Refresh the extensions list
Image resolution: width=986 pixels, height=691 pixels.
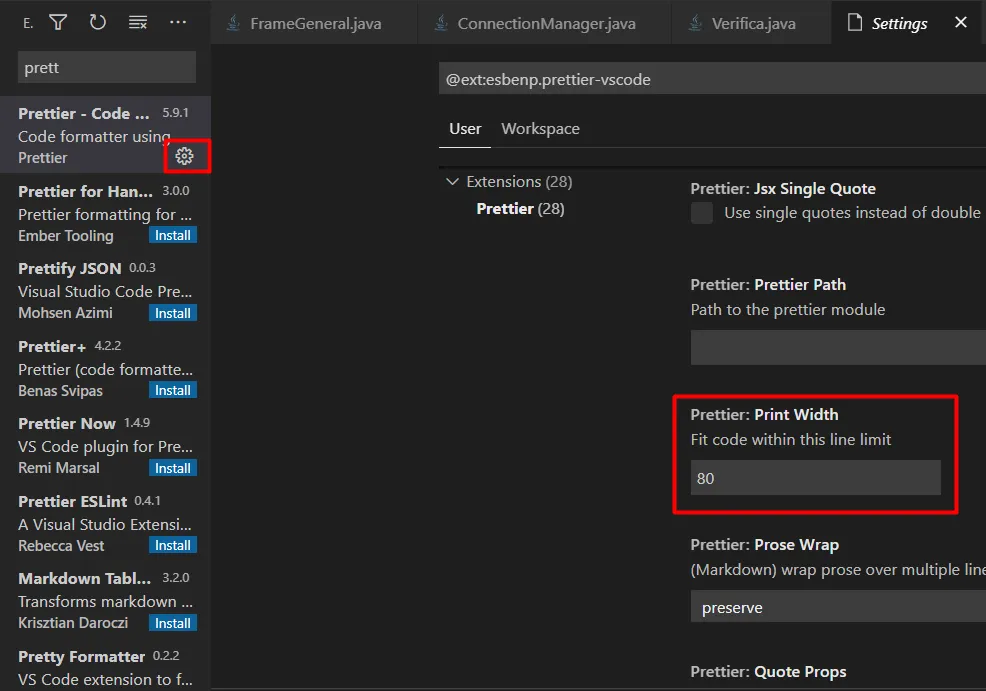(97, 23)
